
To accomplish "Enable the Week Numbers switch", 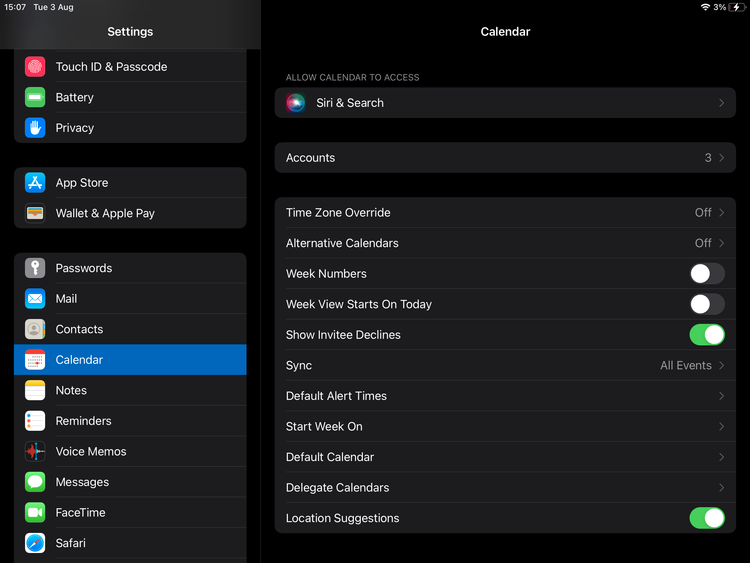I will tap(707, 274).
